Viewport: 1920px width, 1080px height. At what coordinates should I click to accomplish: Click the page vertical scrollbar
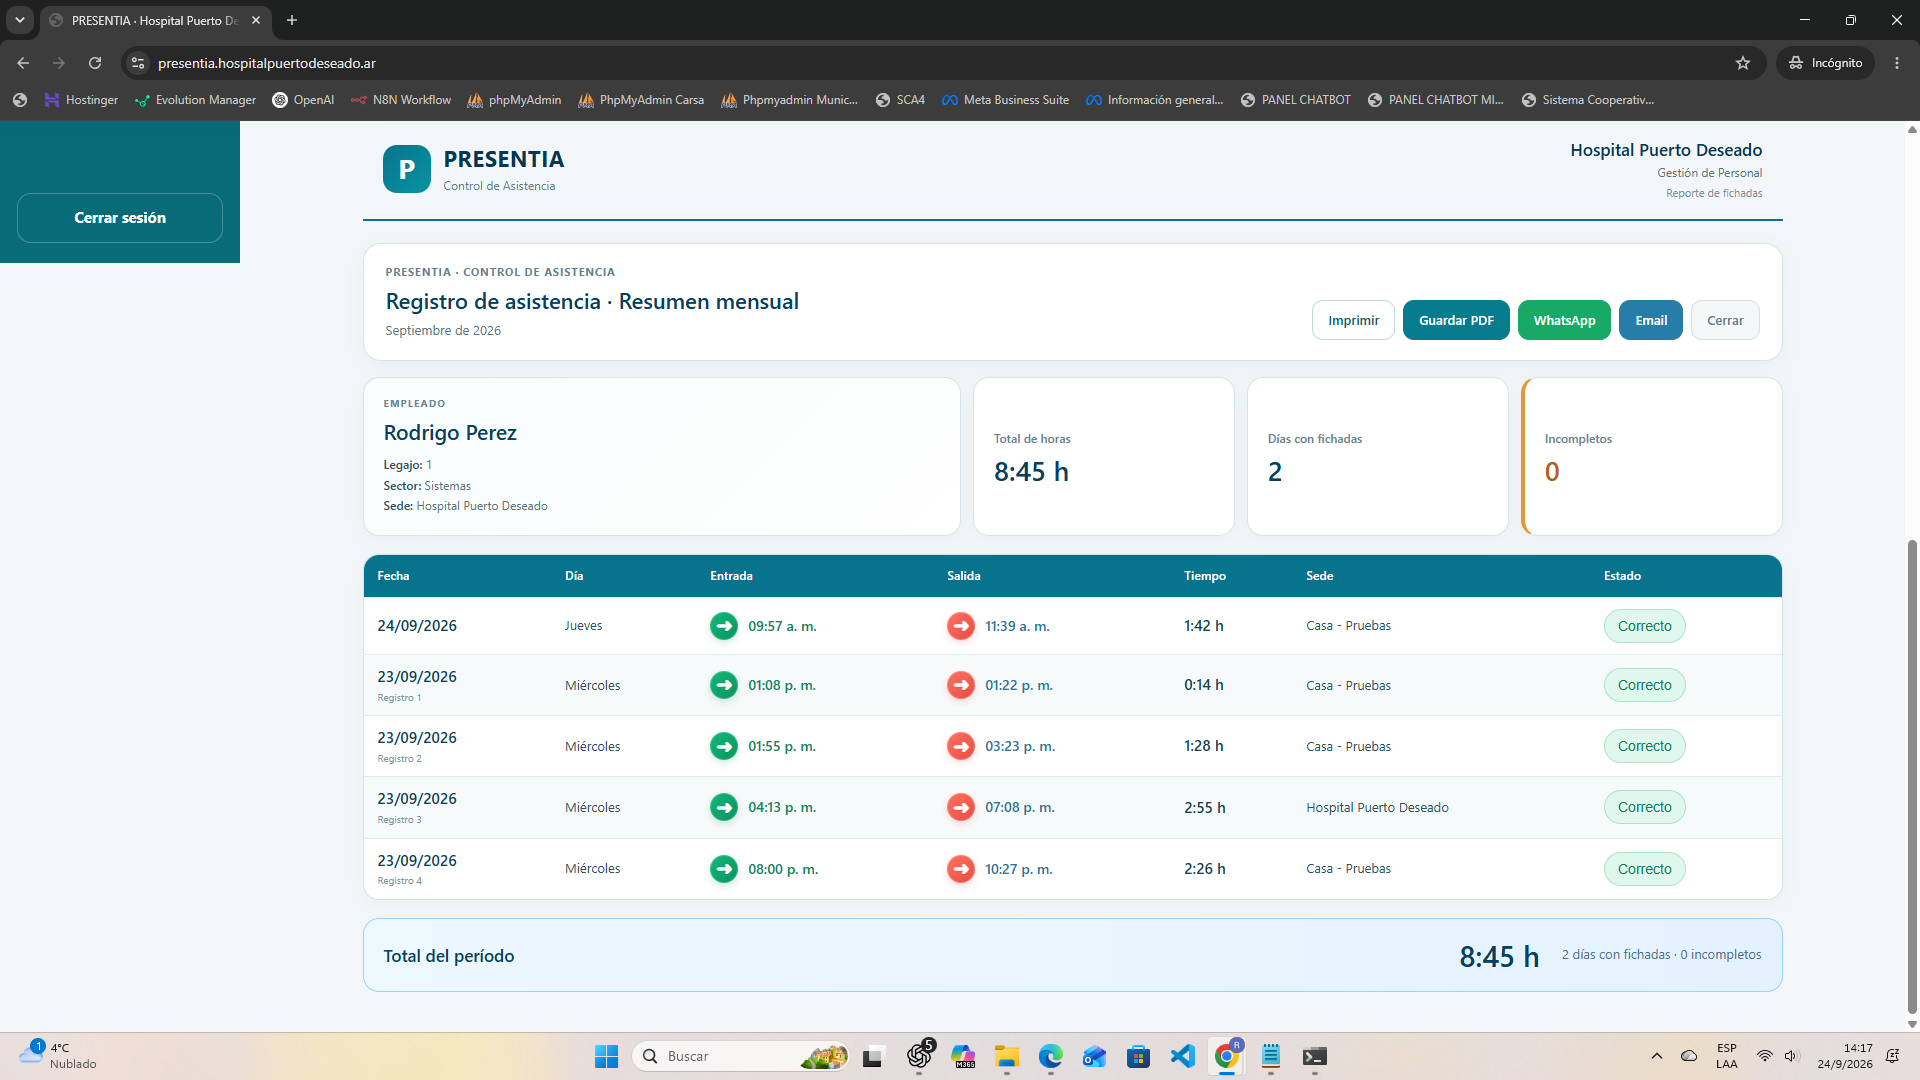pos(1912,775)
